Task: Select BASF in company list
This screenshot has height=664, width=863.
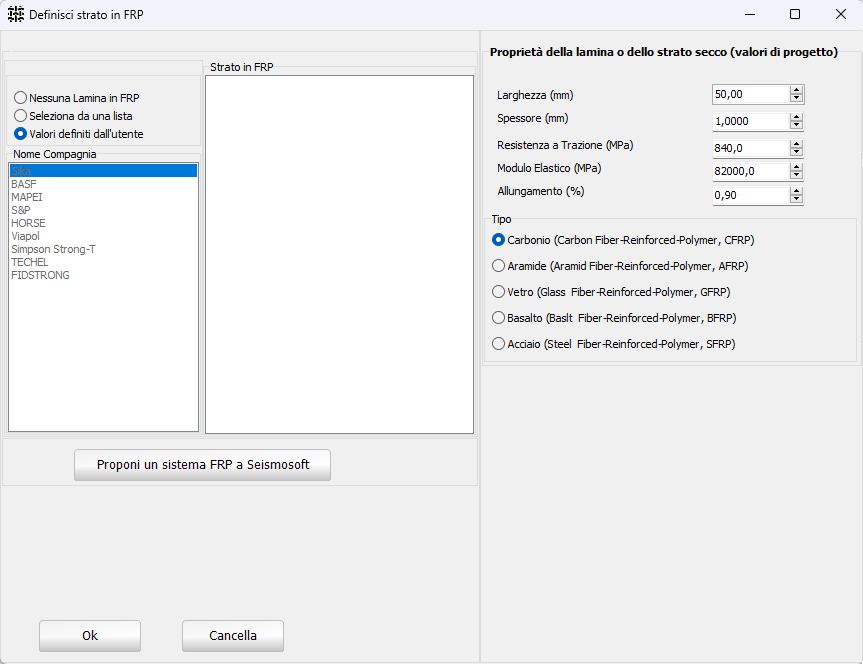Action: click(x=103, y=184)
